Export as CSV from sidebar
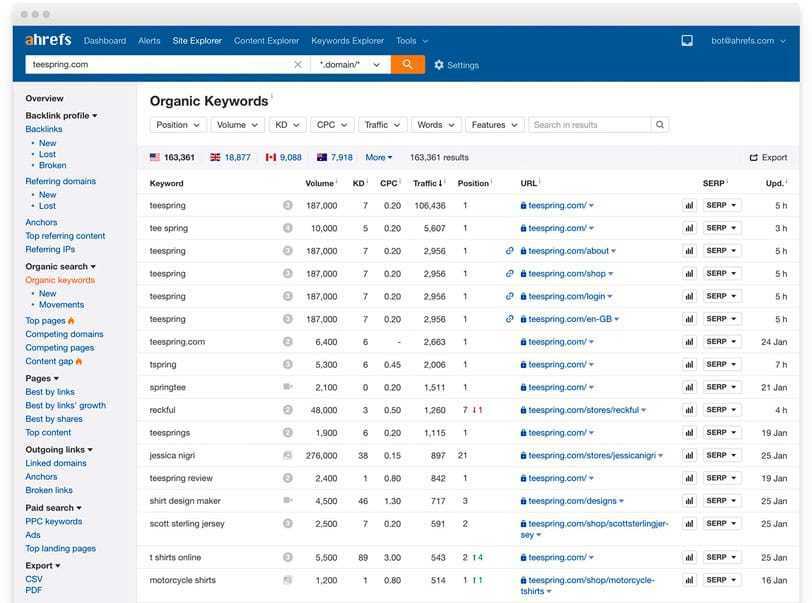 [x=34, y=579]
